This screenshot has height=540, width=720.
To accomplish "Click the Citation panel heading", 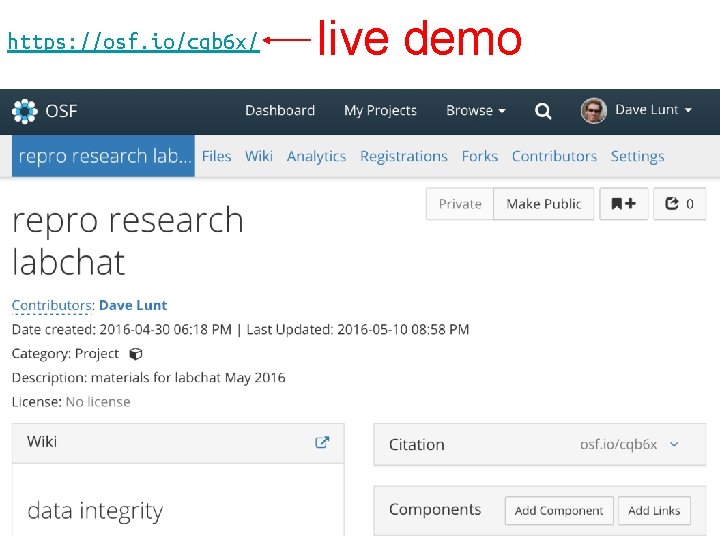I will point(416,444).
